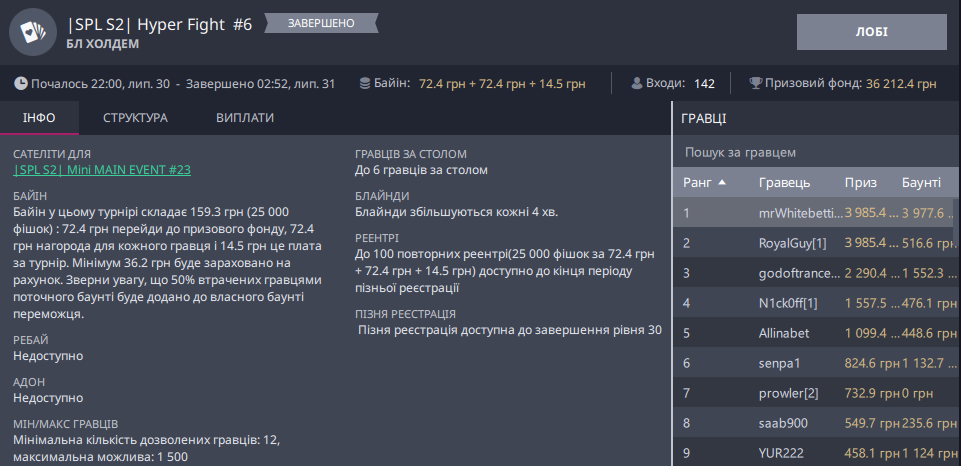Click the clock icon beside start time
Image resolution: width=961 pixels, height=466 pixels.
(x=21, y=84)
